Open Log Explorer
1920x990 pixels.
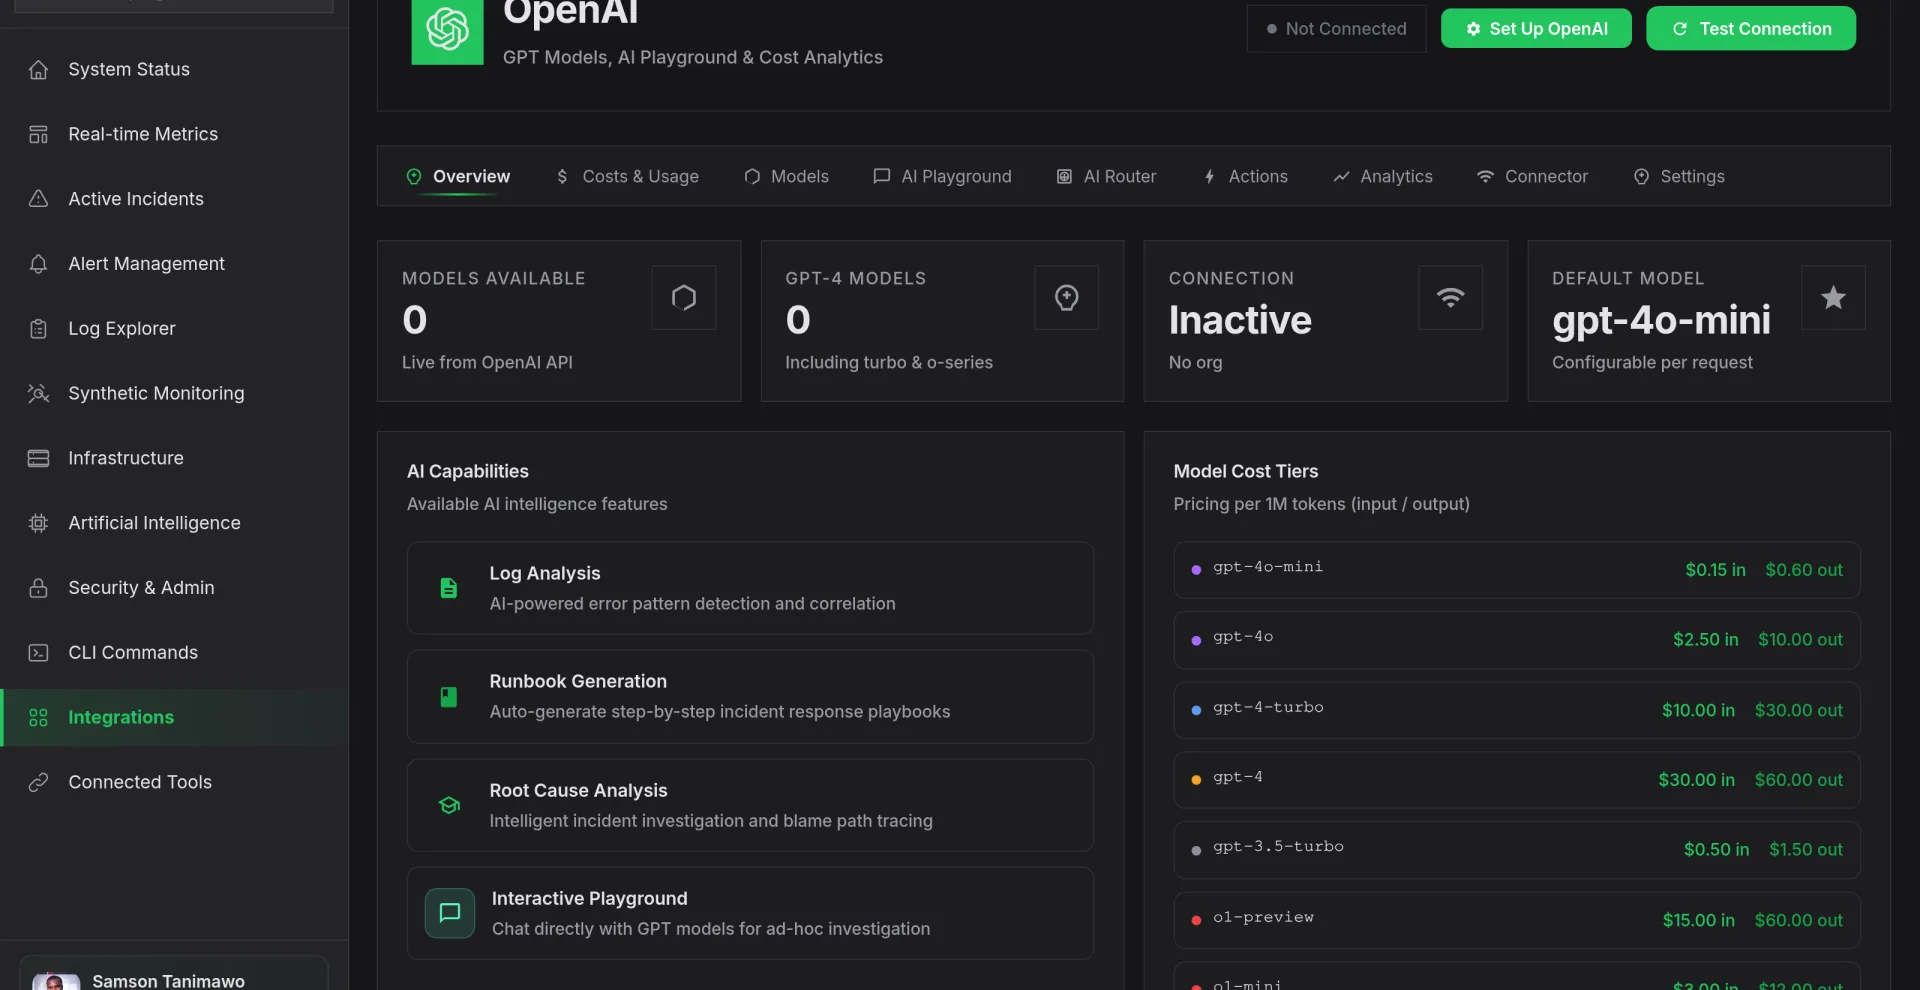pos(174,329)
